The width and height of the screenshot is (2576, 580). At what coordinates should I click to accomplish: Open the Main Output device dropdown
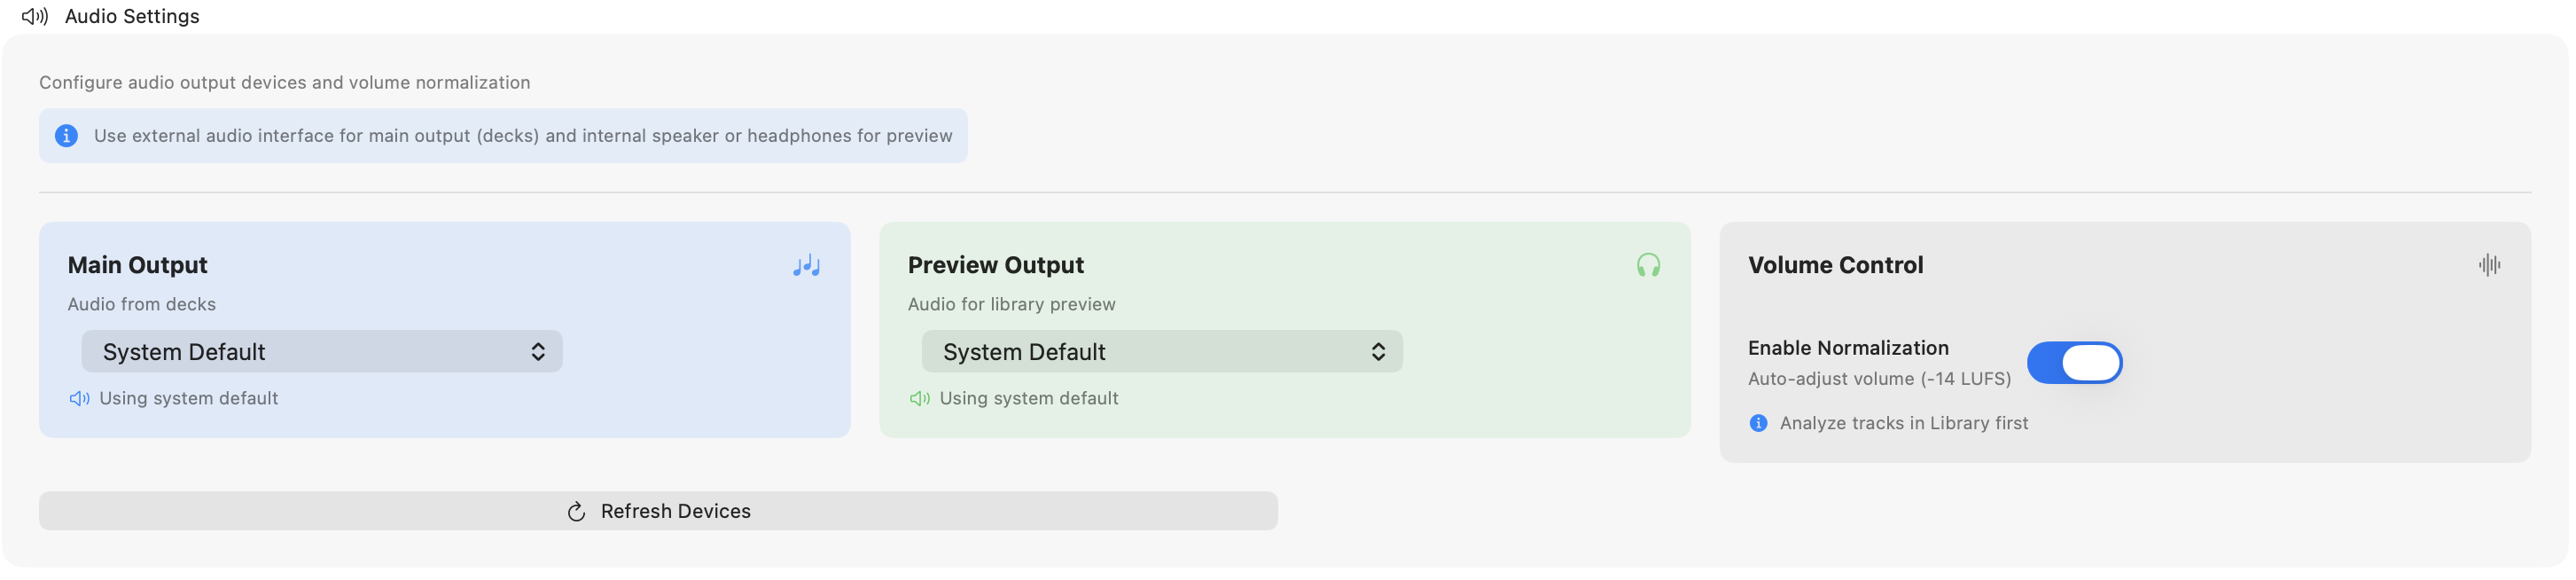click(x=322, y=351)
